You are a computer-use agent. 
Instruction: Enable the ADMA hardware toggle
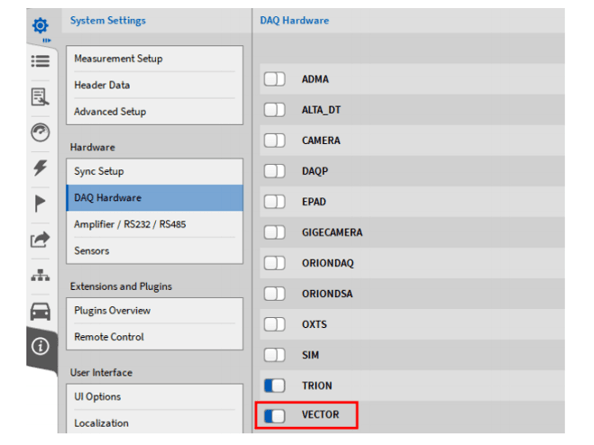click(x=275, y=79)
